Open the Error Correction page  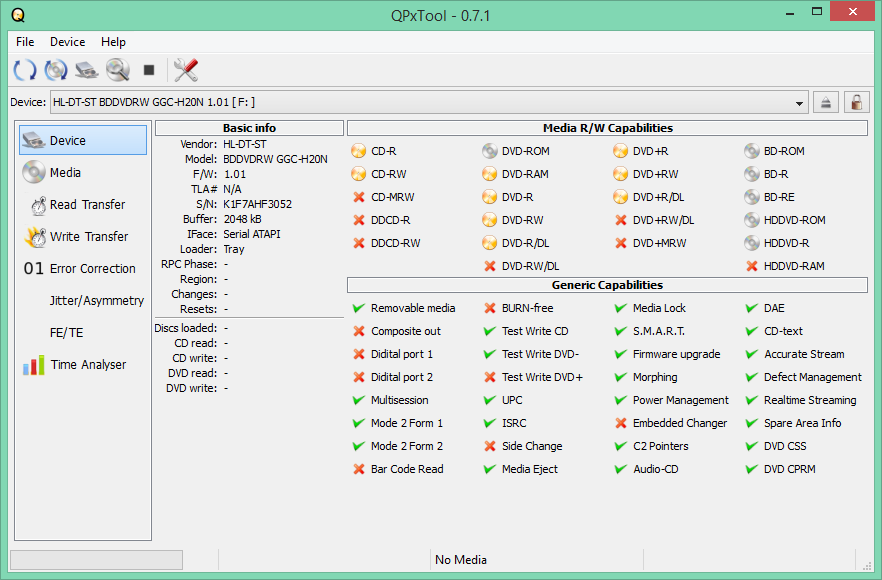click(x=83, y=268)
